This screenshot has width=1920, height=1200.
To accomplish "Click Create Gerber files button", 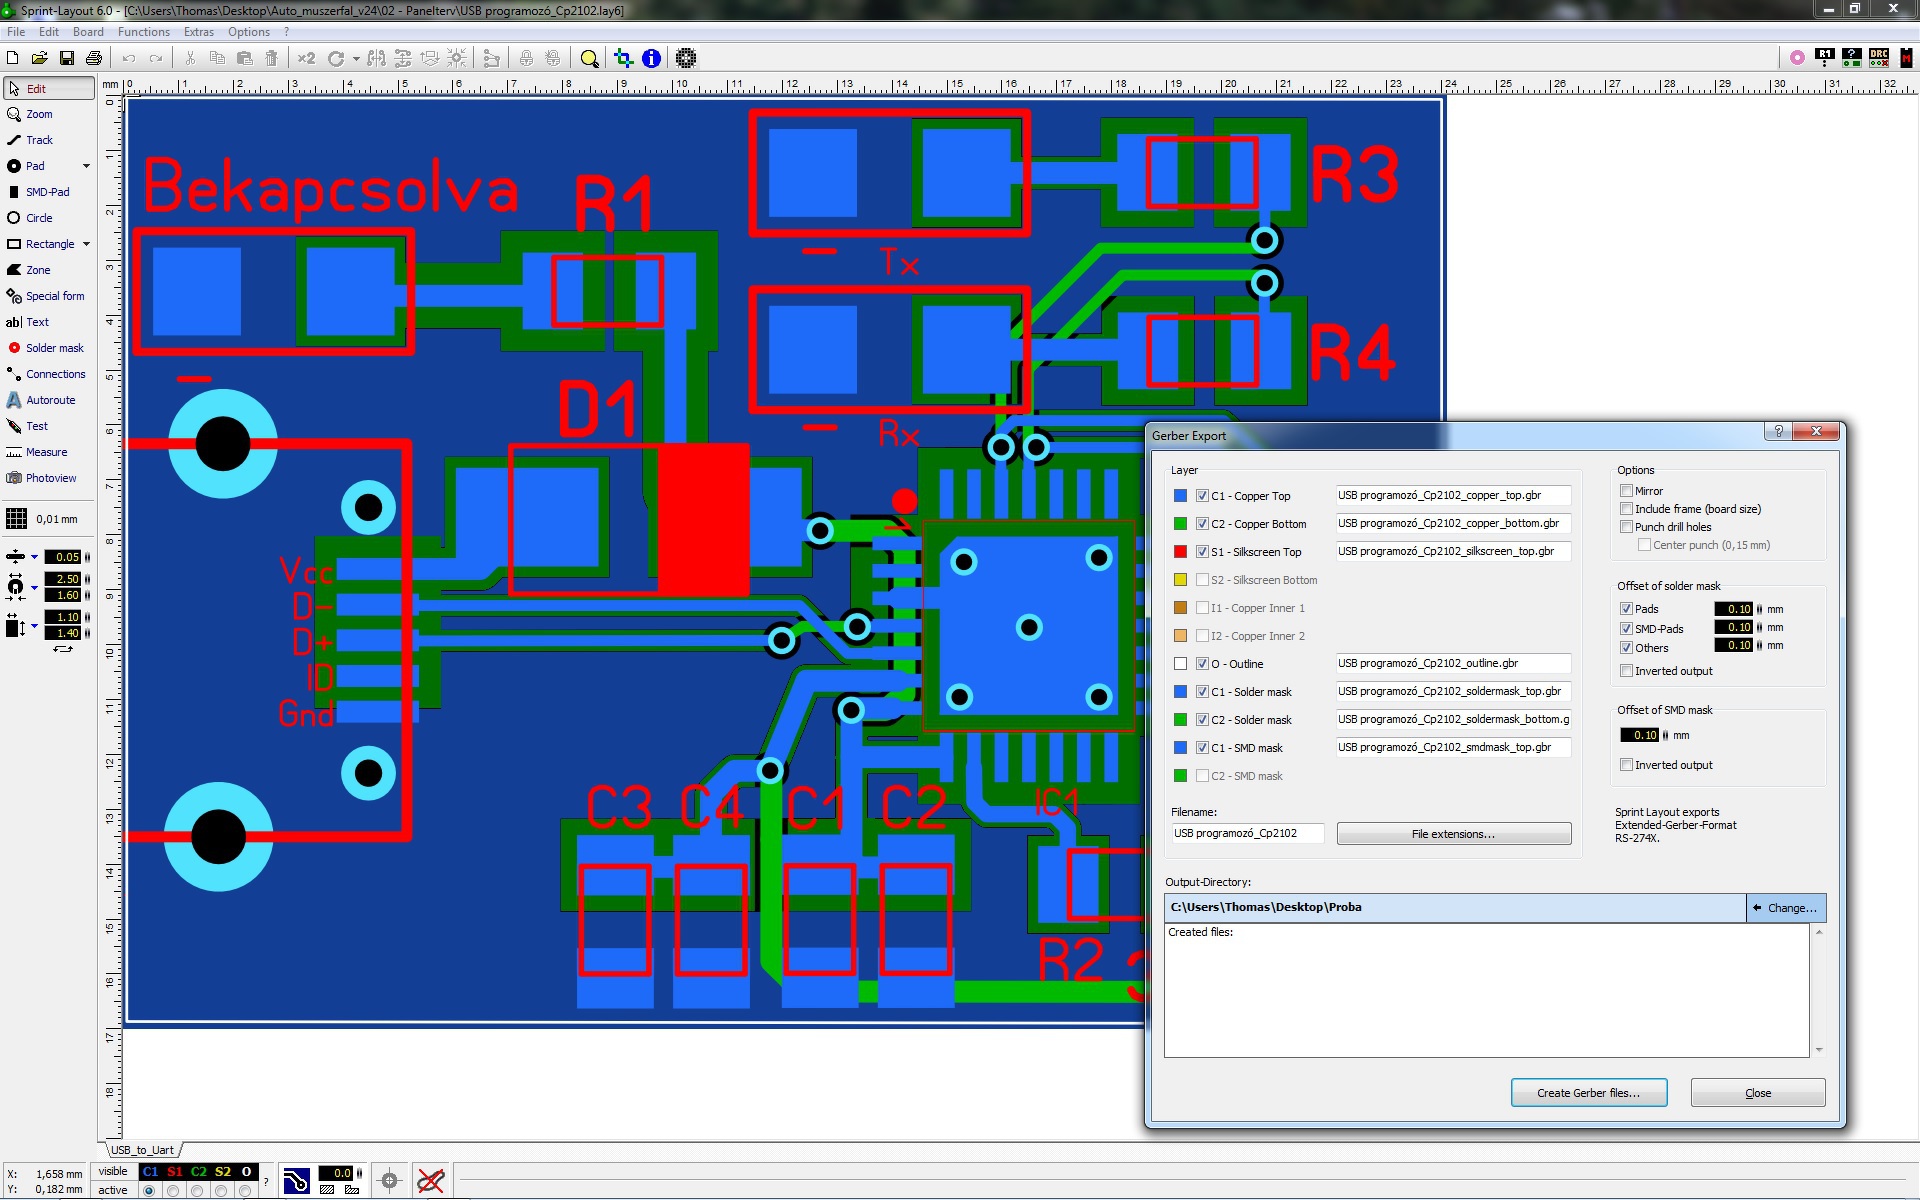I will pyautogui.click(x=1588, y=1093).
